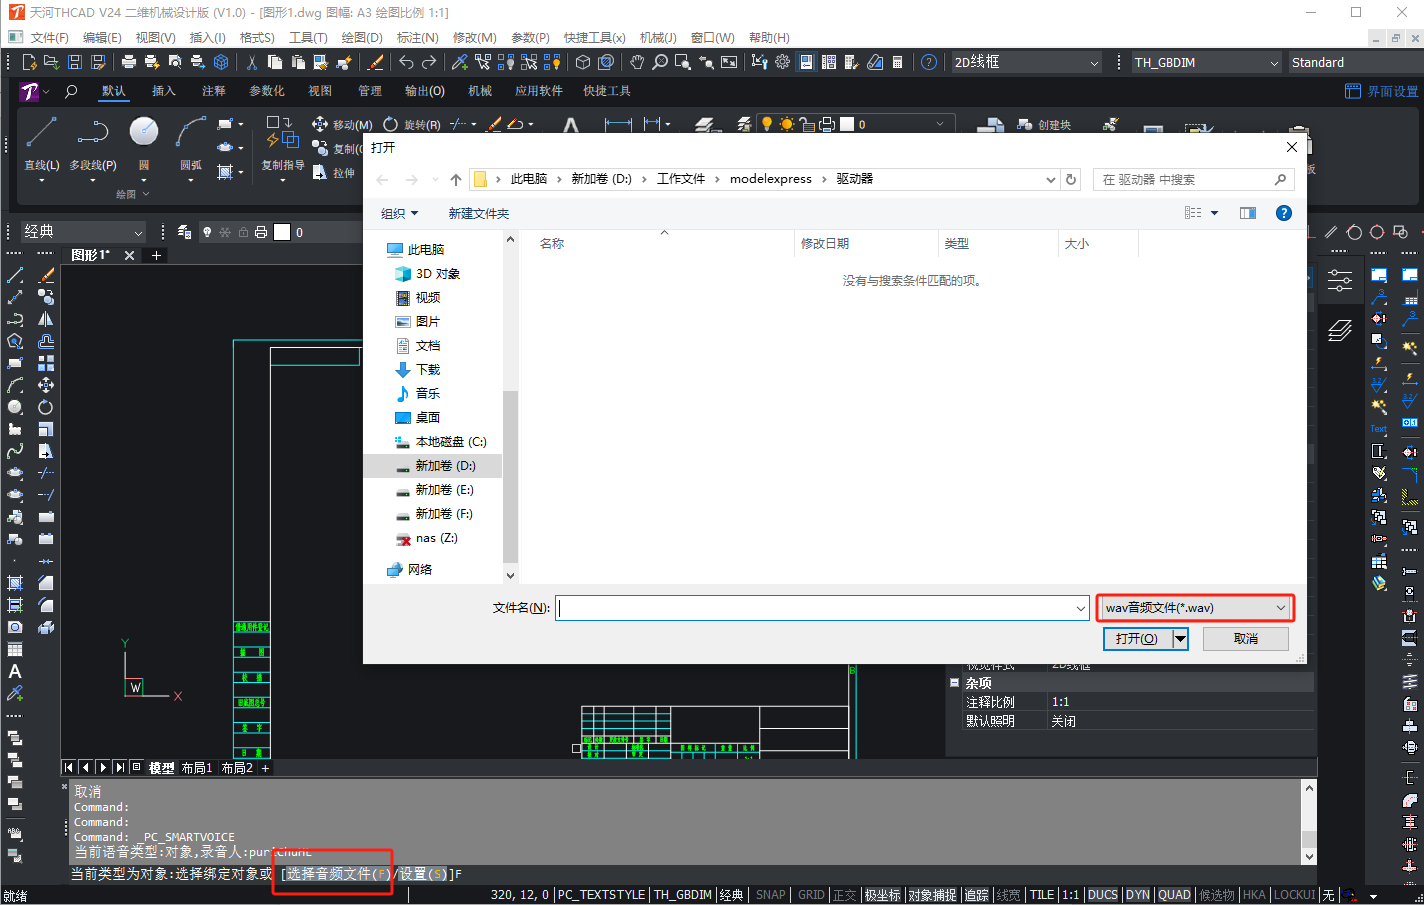The height and width of the screenshot is (905, 1424).
Task: Switch to the 布局1 layout tab
Action: [196, 768]
